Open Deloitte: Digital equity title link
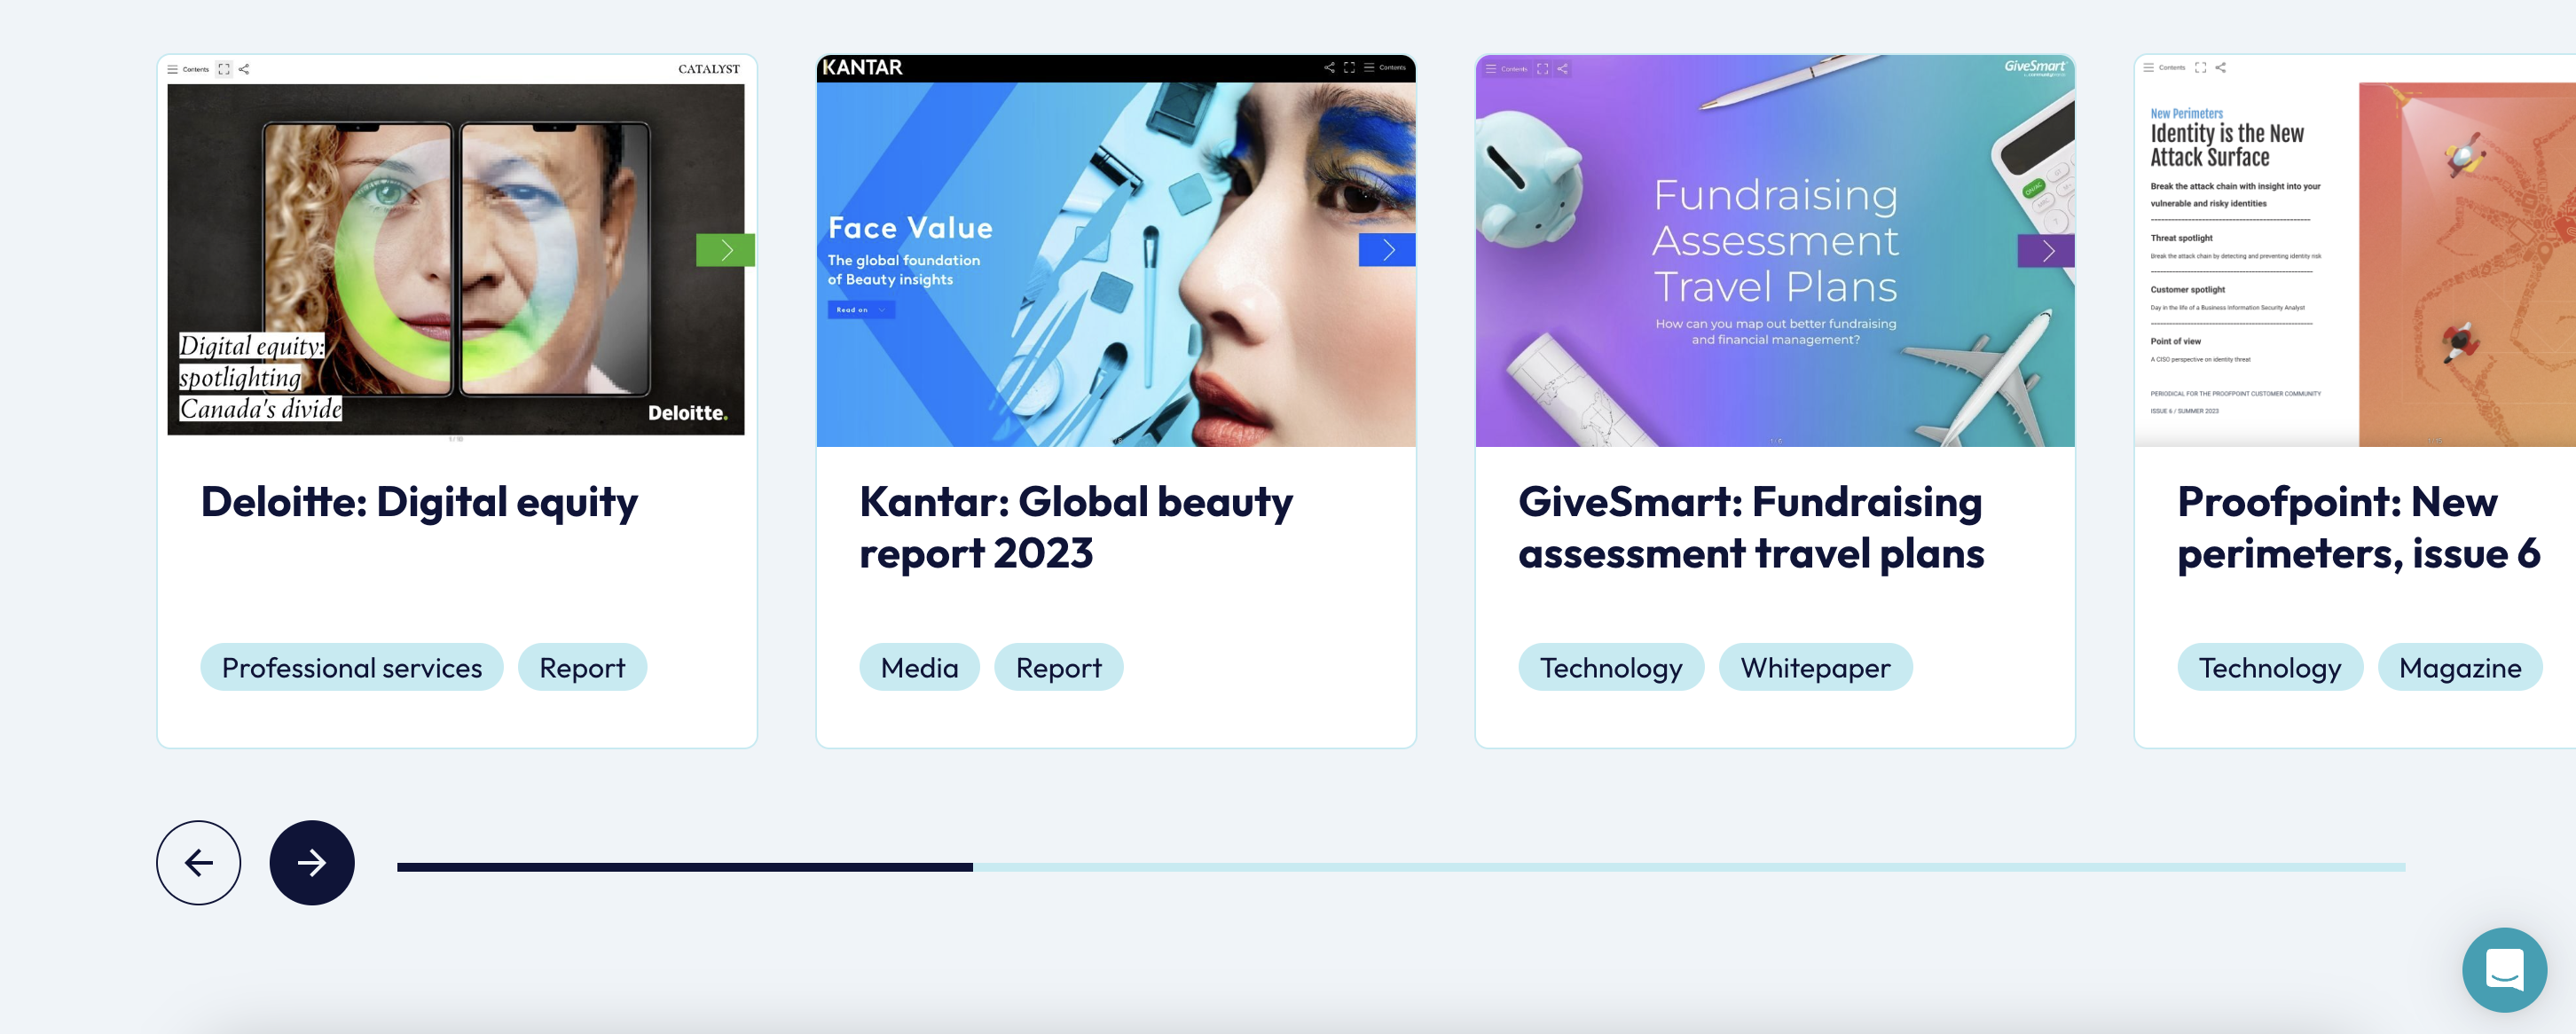2576x1034 pixels. tap(419, 501)
